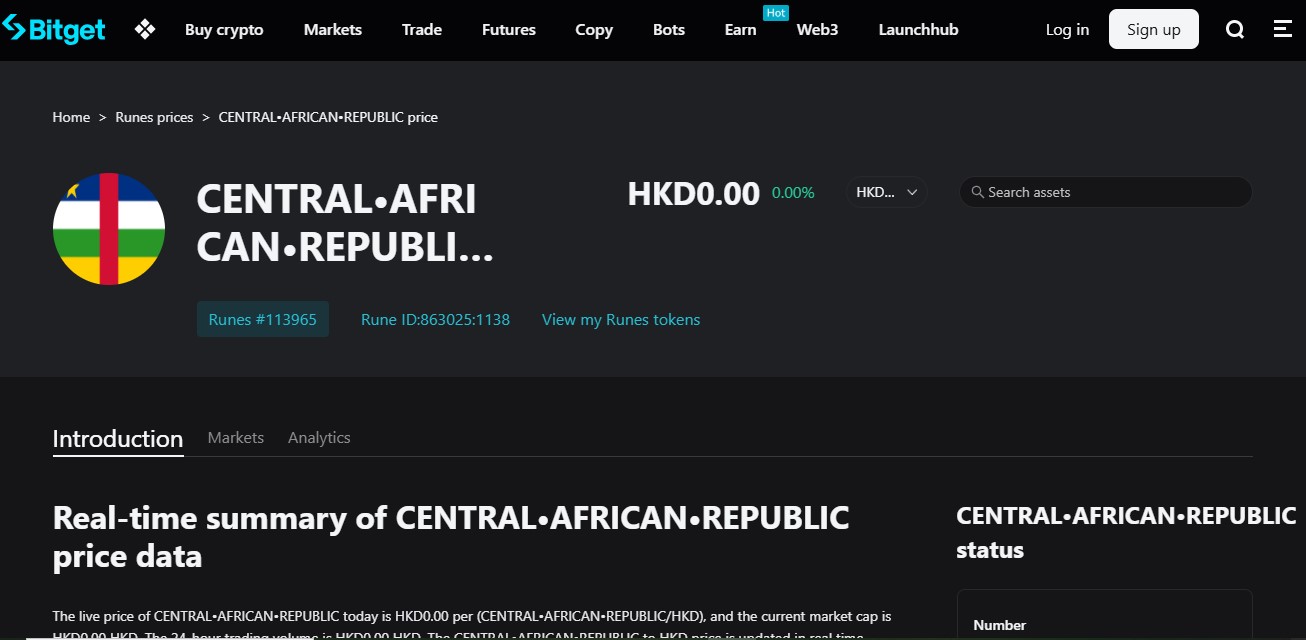
Task: Click the Number label in status card
Action: [1000, 625]
